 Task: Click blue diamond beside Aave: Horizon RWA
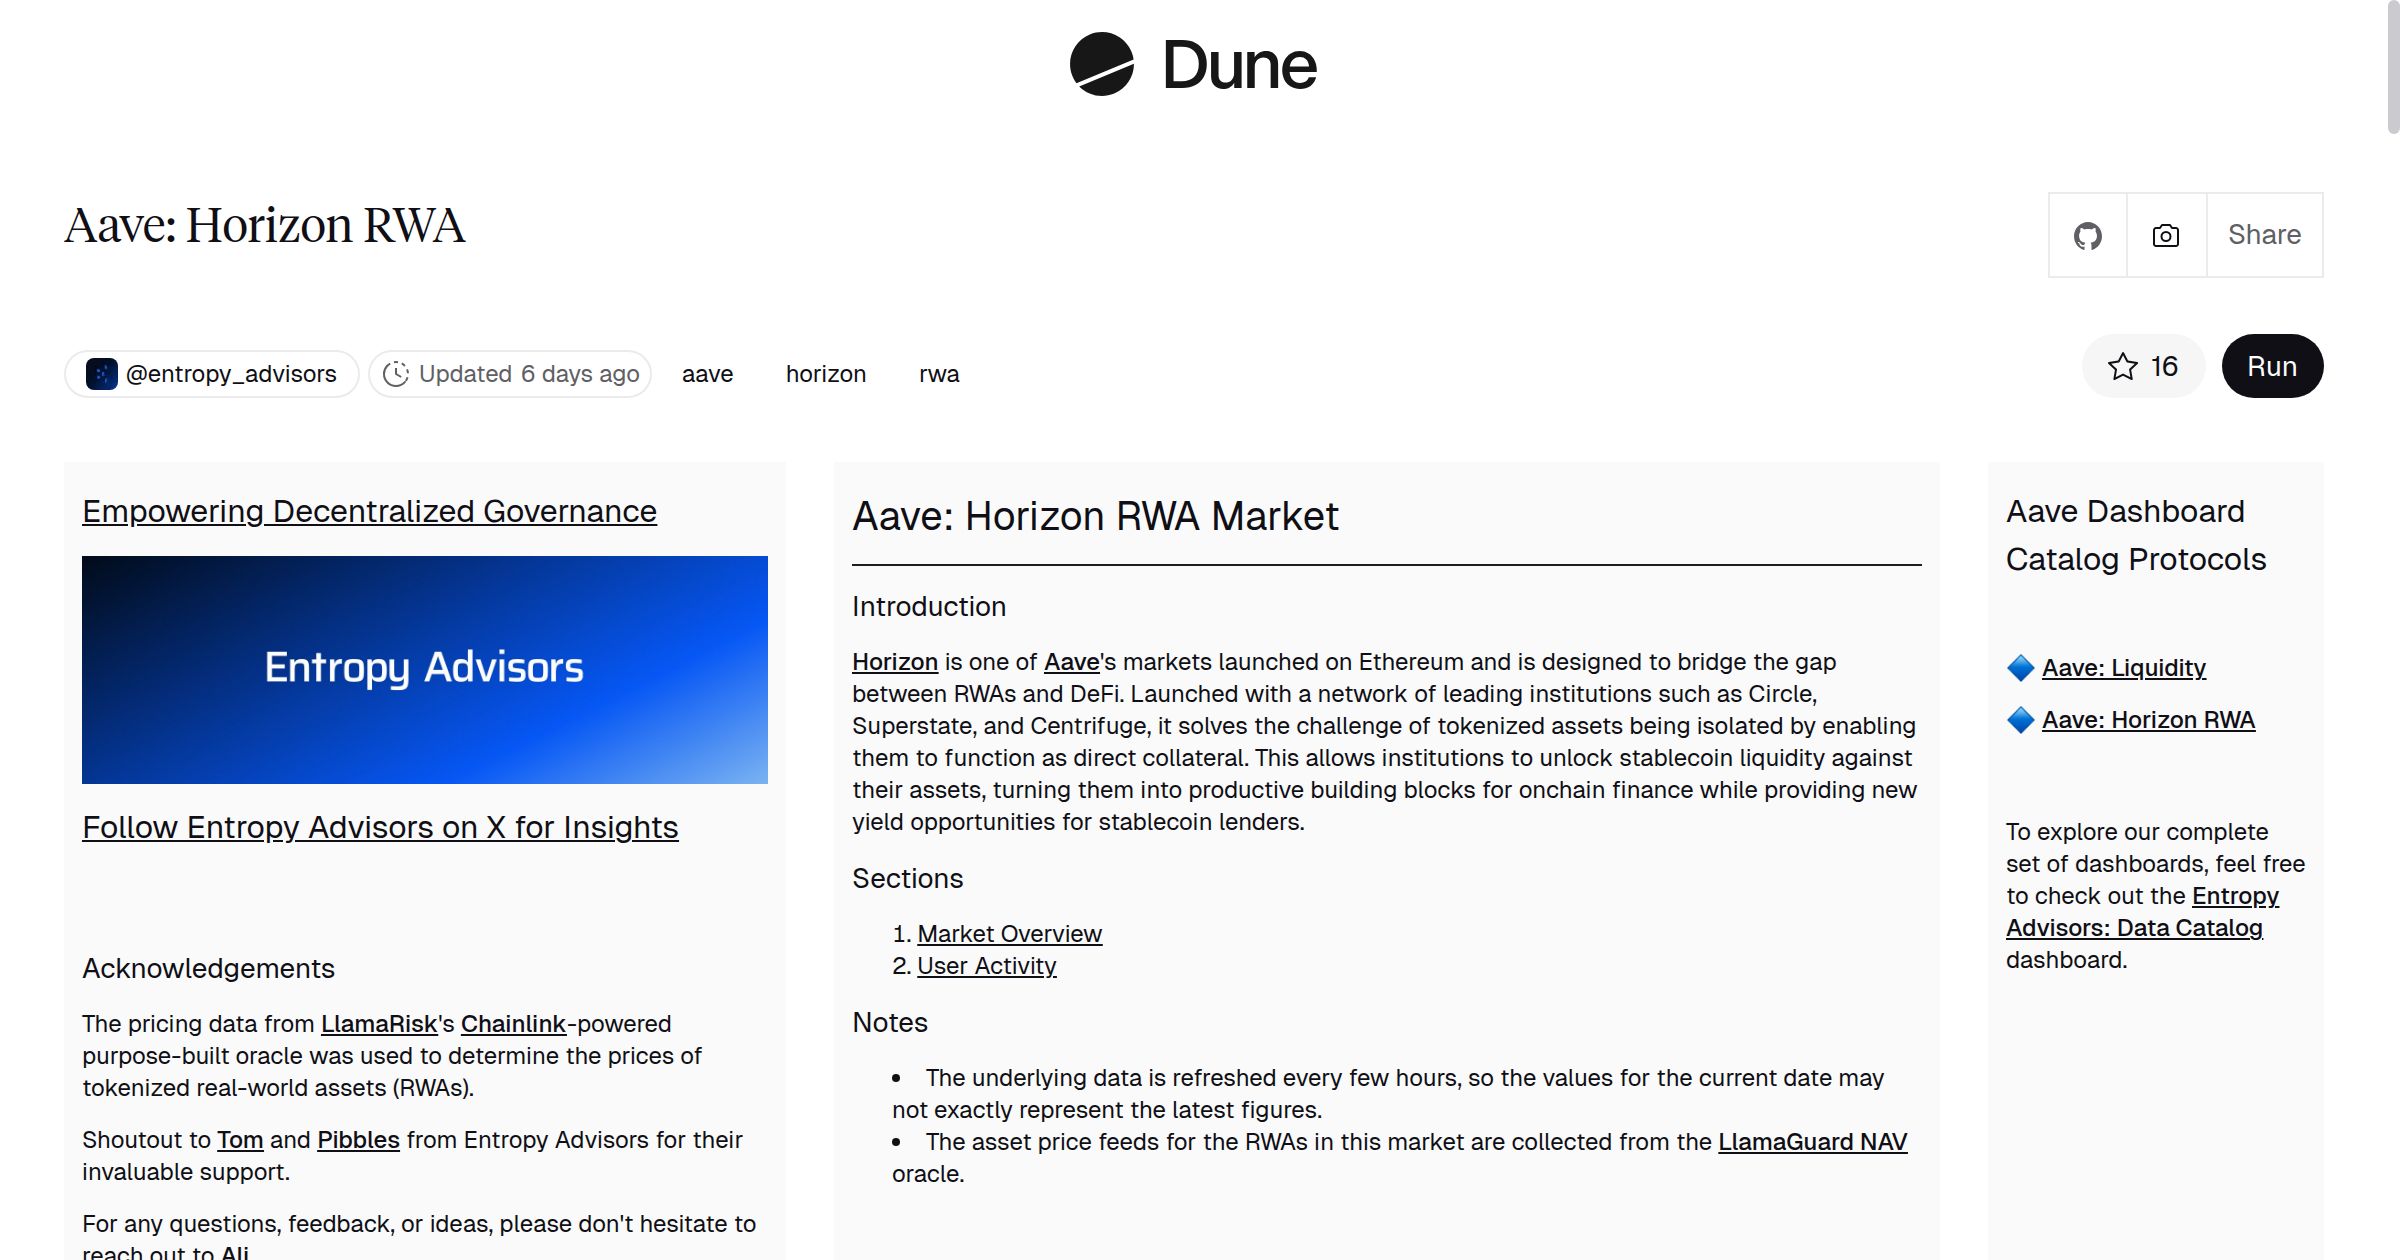click(2020, 720)
